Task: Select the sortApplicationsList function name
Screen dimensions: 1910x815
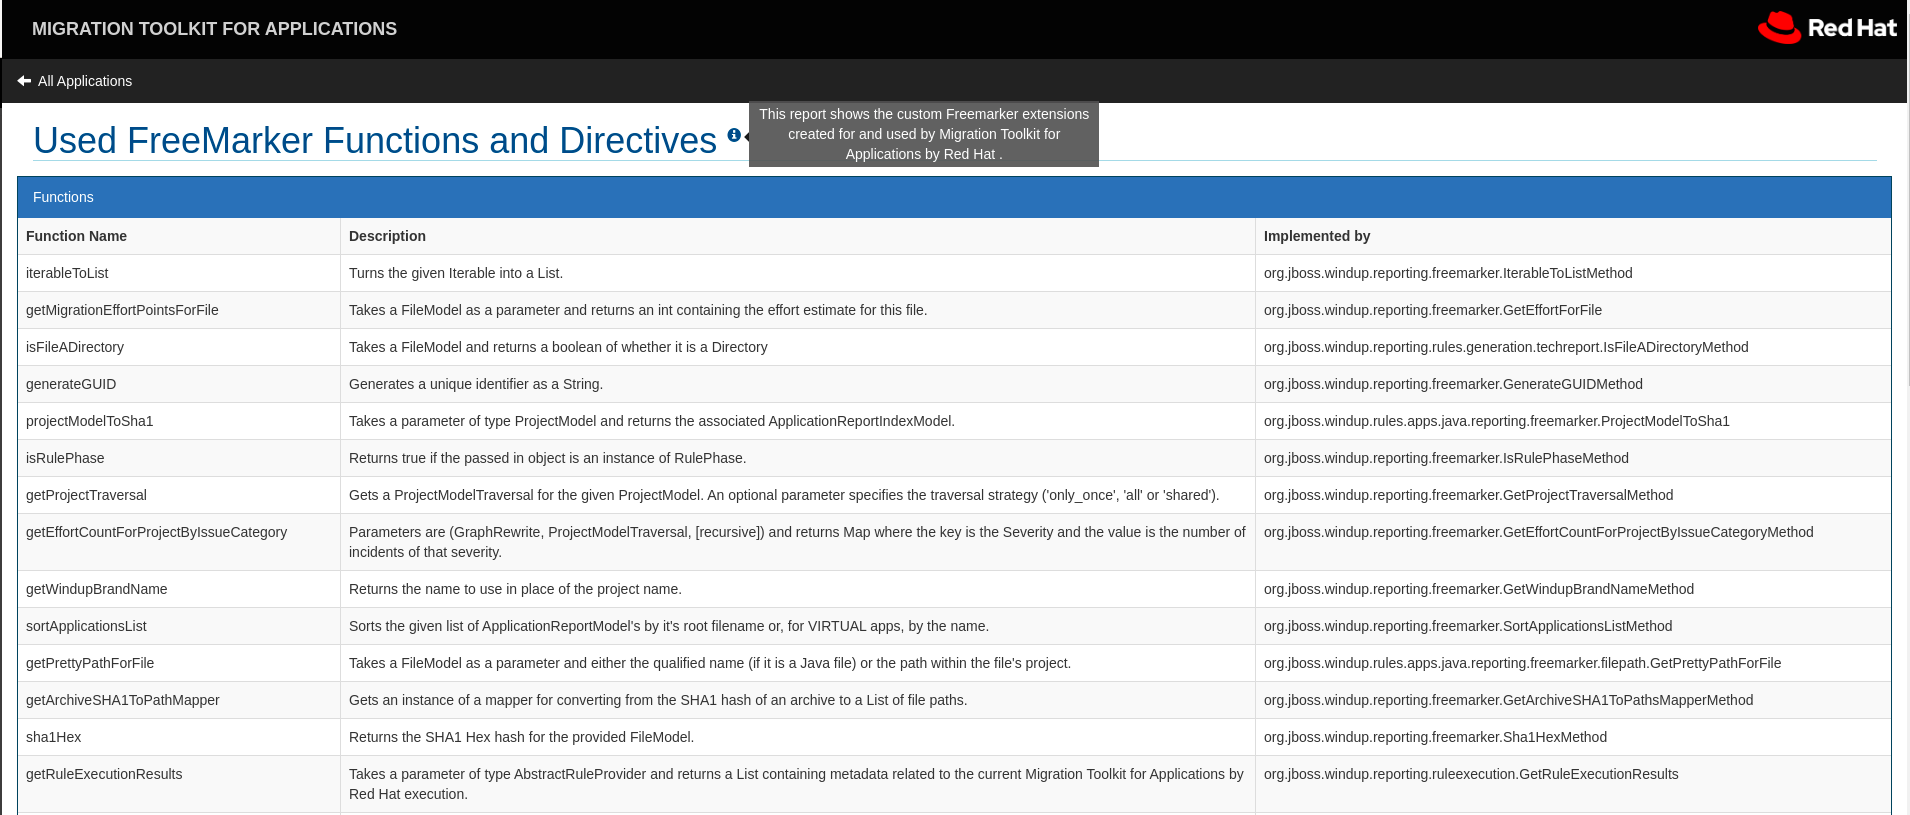Action: point(86,626)
